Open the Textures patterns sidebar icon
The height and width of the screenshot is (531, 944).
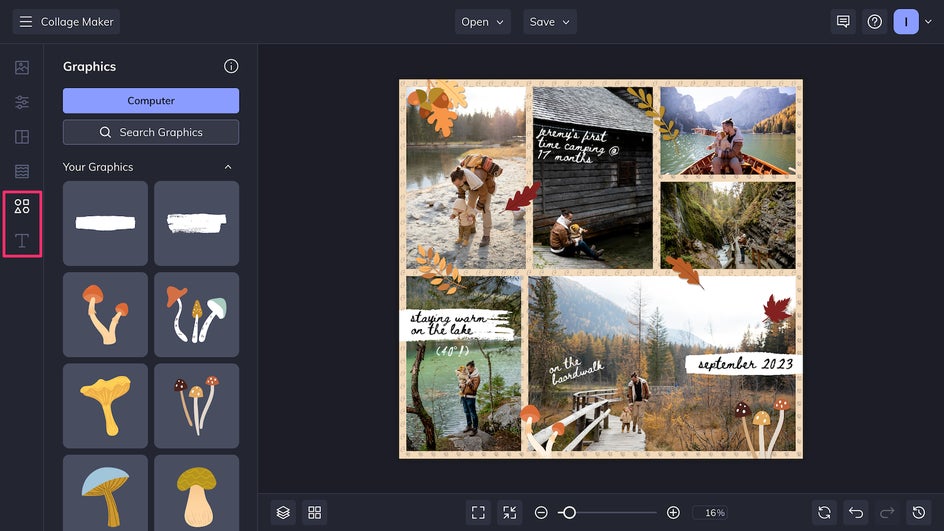(x=22, y=172)
